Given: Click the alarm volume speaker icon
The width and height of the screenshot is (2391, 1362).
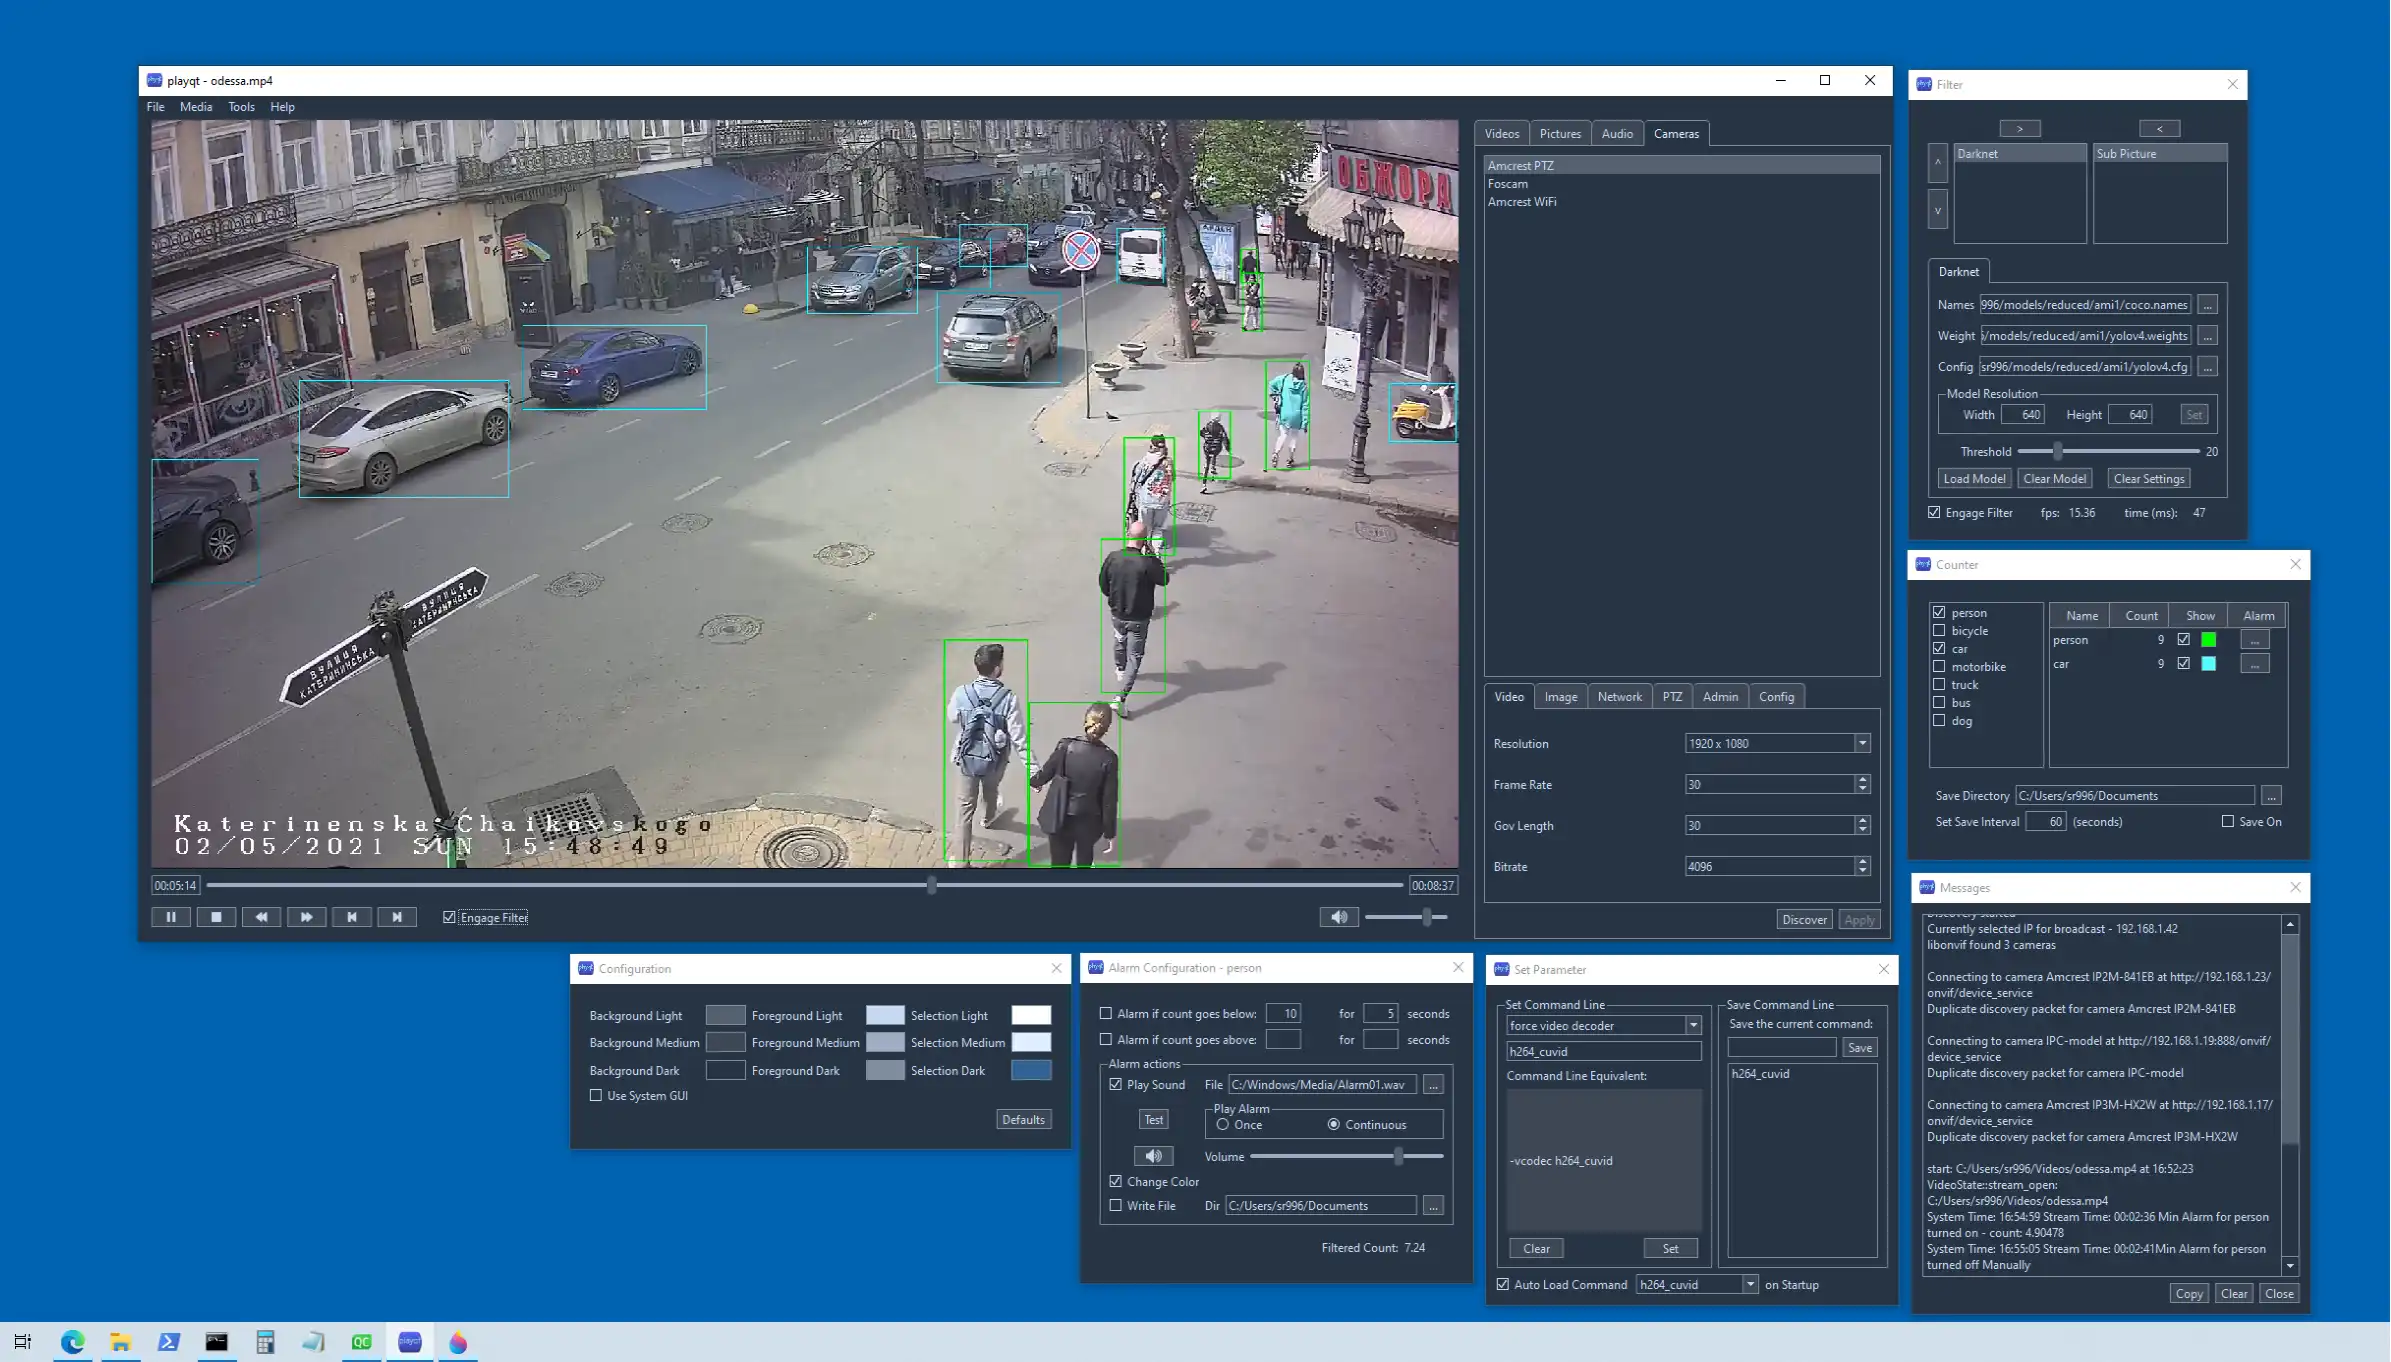Looking at the screenshot, I should pyautogui.click(x=1153, y=1156).
